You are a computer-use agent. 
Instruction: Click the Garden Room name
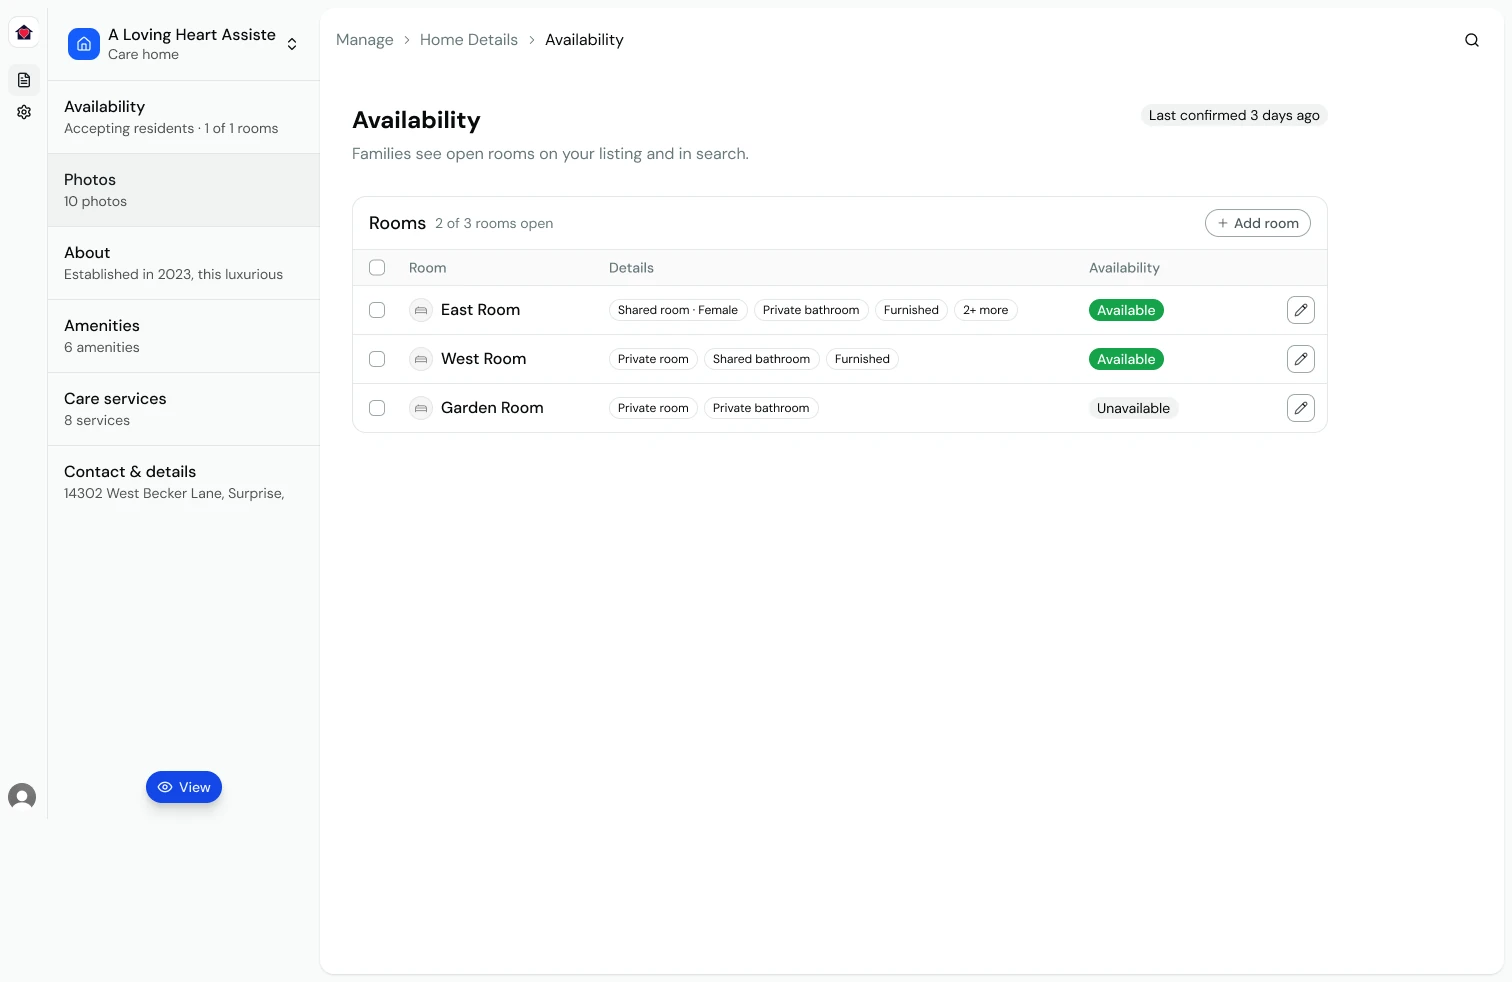pos(492,408)
